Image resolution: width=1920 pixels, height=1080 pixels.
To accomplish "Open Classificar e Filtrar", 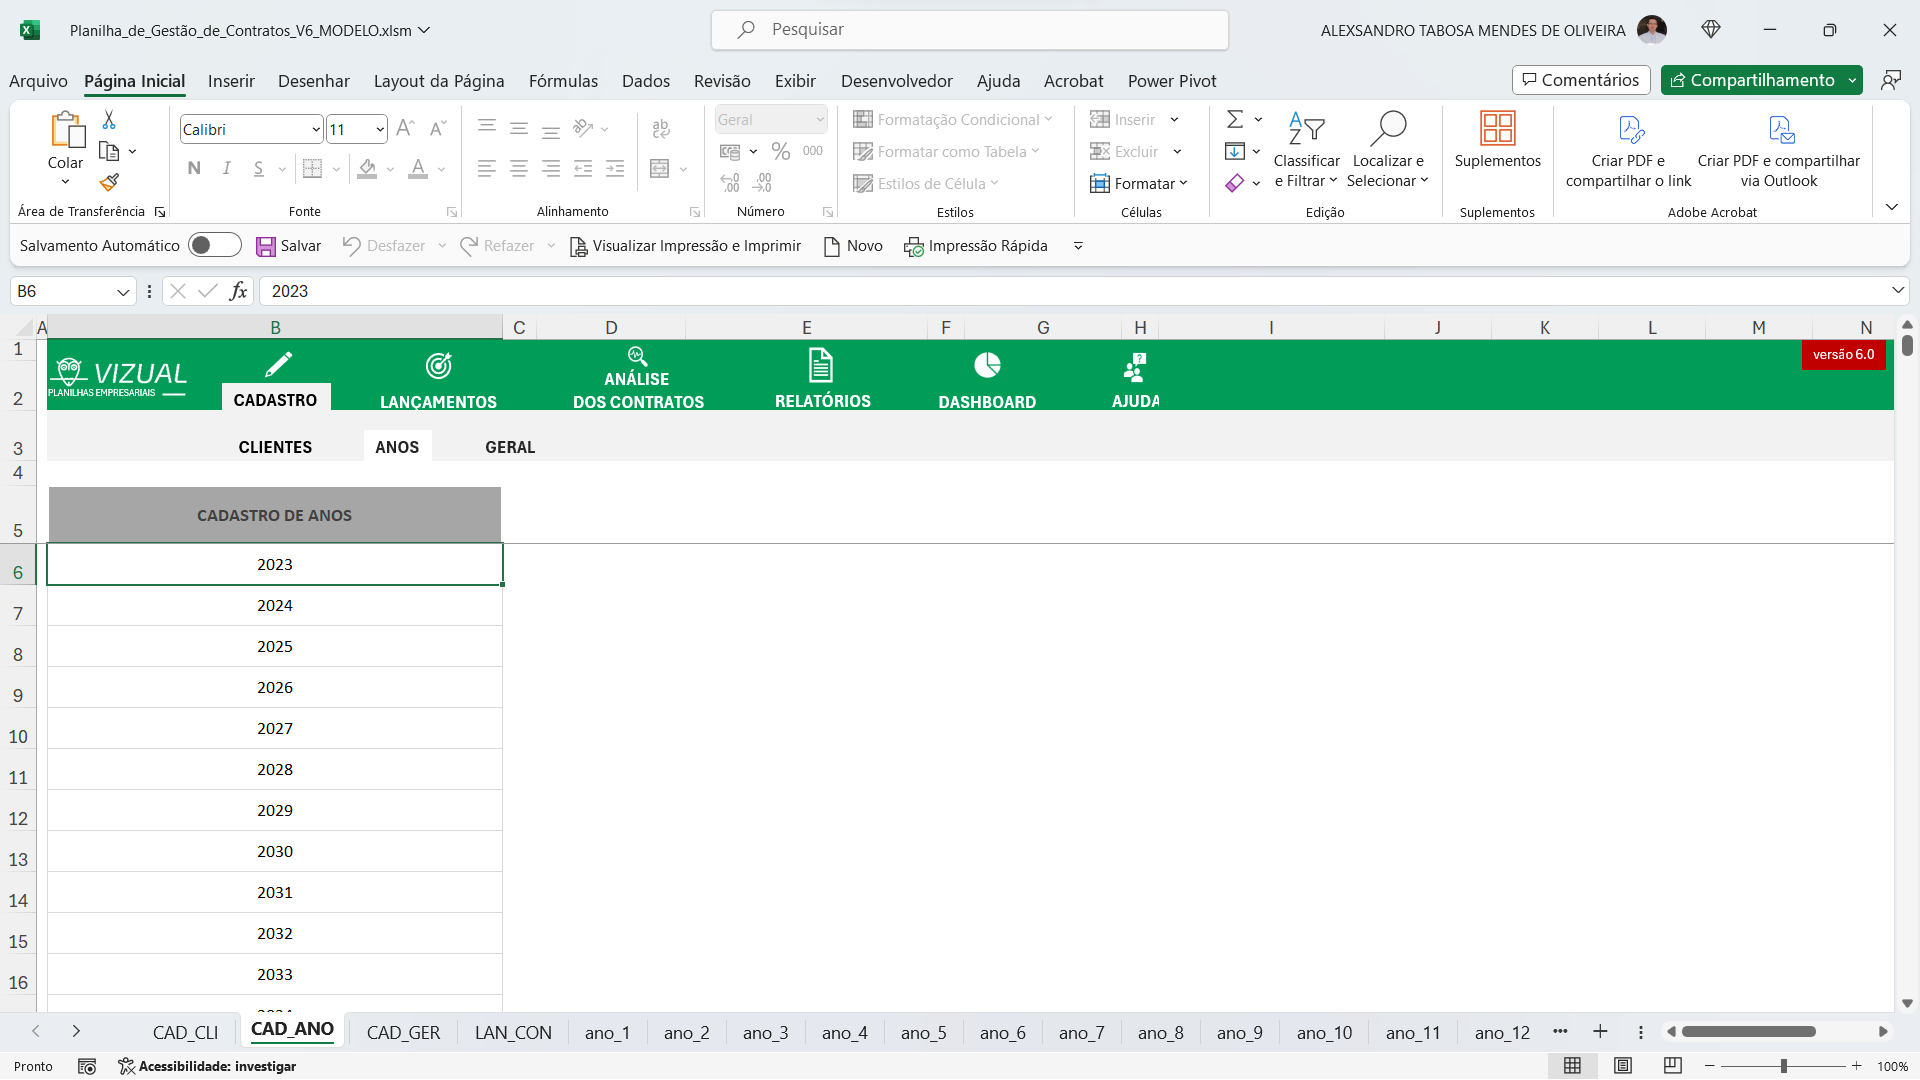I will pyautogui.click(x=1306, y=150).
